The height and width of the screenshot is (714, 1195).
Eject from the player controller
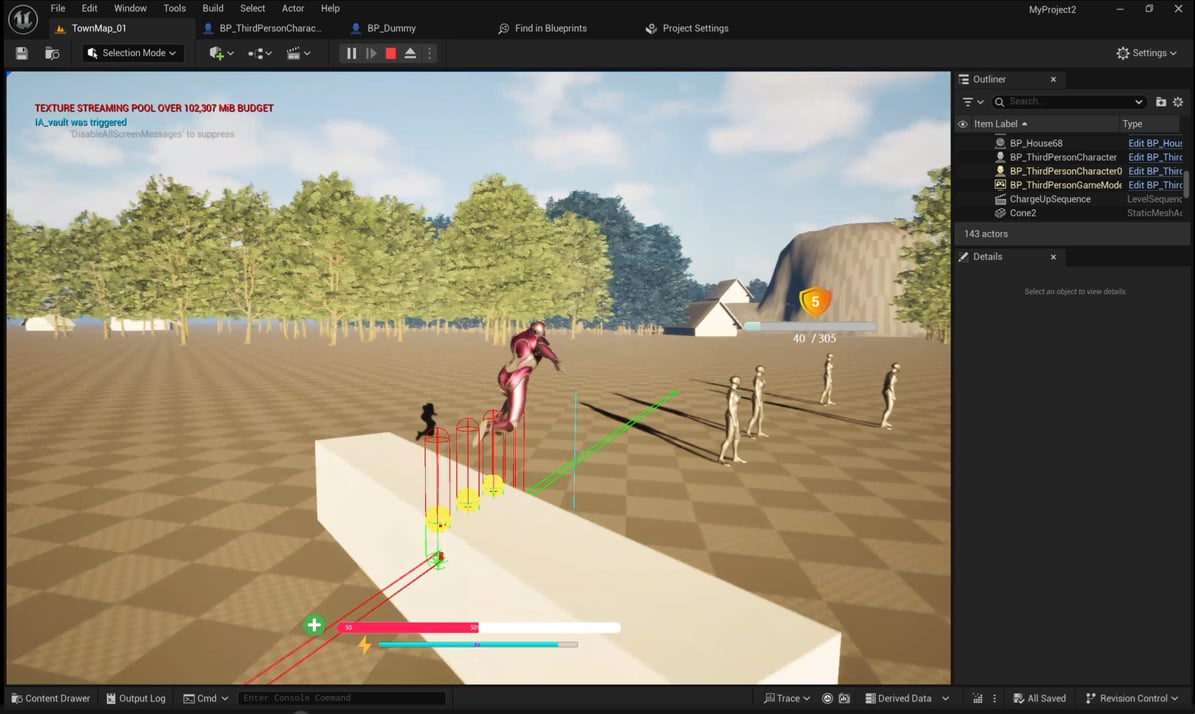click(x=410, y=53)
